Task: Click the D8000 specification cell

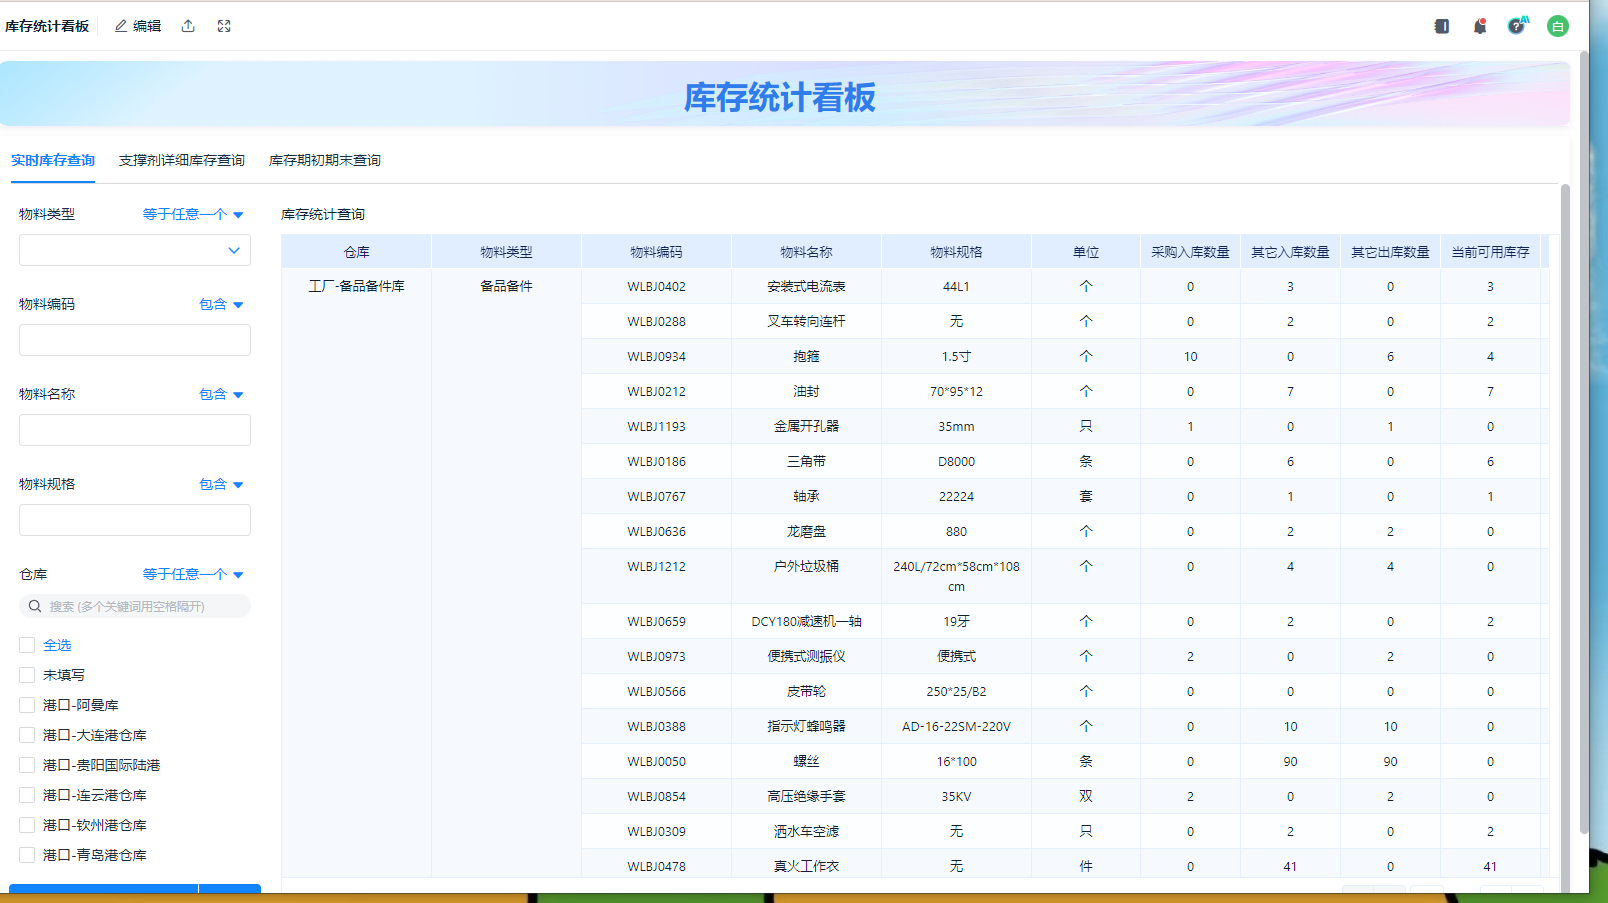Action: (x=957, y=461)
